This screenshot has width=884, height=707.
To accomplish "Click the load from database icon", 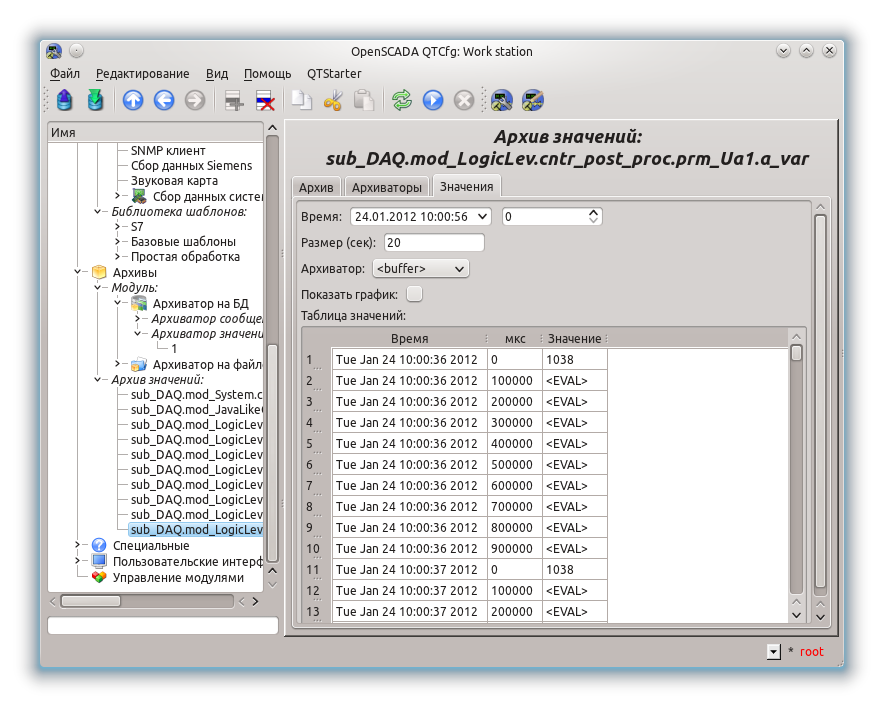I will click(65, 100).
